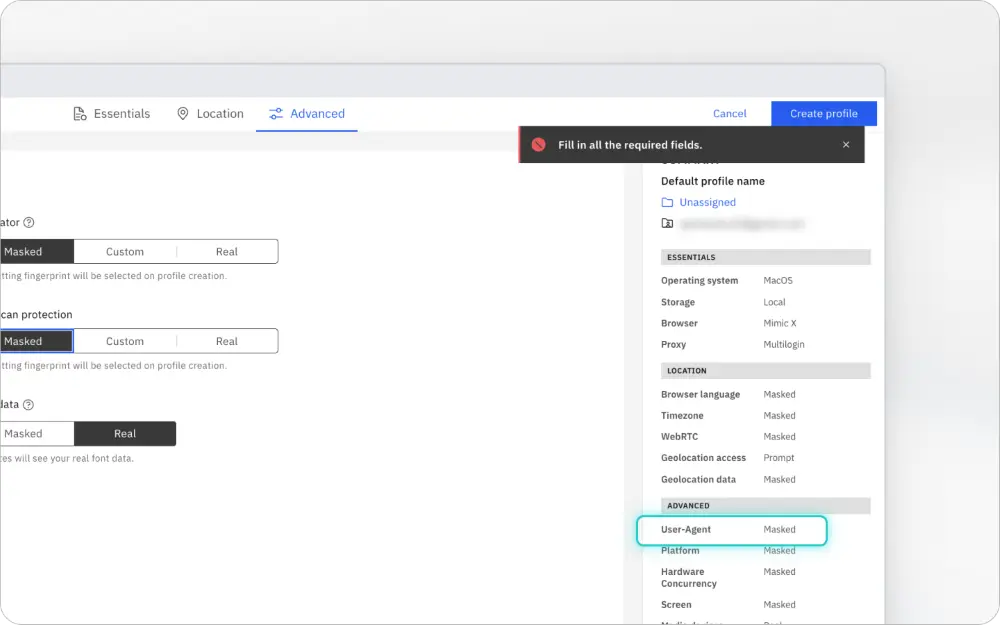Viewport: 1000px width, 625px height.
Task: Click the Create profile button
Action: (x=823, y=114)
